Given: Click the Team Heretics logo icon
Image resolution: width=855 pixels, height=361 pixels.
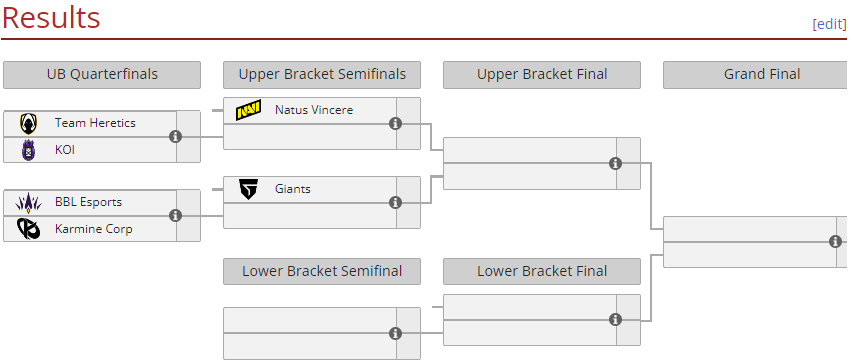Looking at the screenshot, I should (28, 124).
